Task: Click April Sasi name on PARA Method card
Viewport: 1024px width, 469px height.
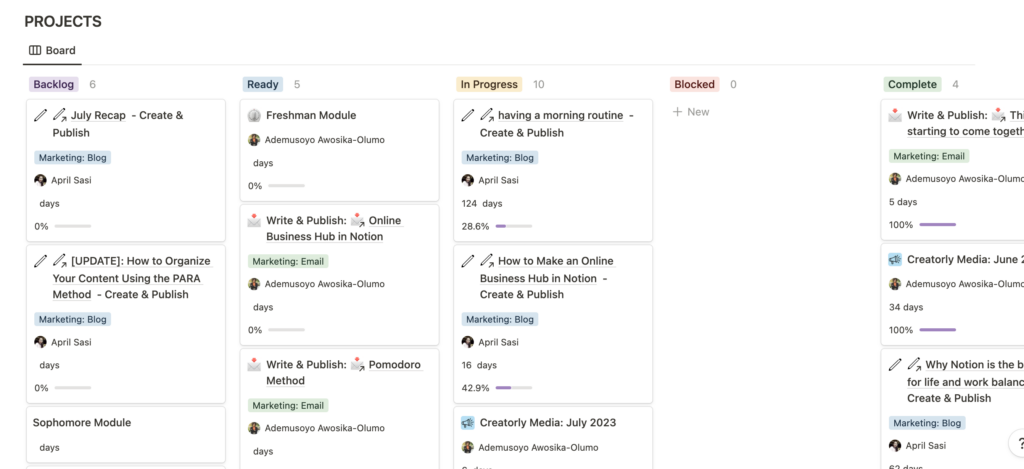Action: click(71, 342)
